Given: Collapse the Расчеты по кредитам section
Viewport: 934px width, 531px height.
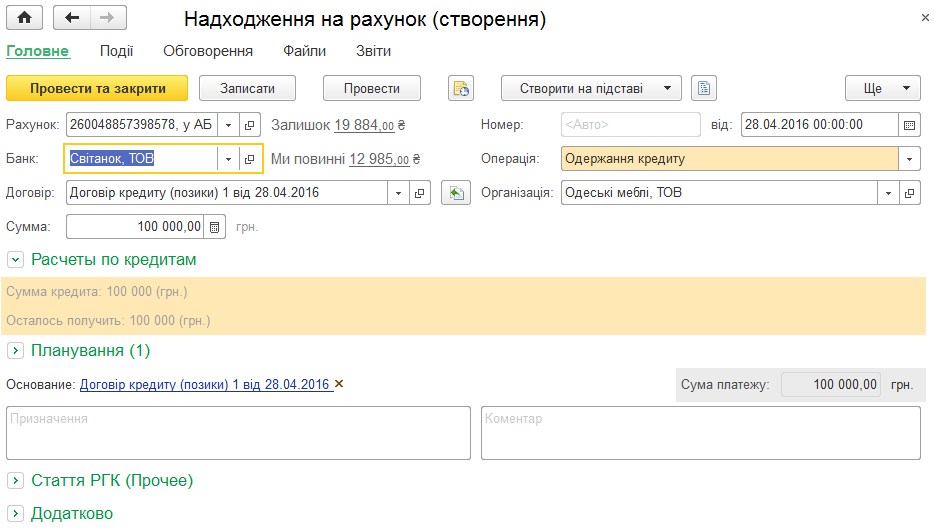Looking at the screenshot, I should pyautogui.click(x=15, y=260).
